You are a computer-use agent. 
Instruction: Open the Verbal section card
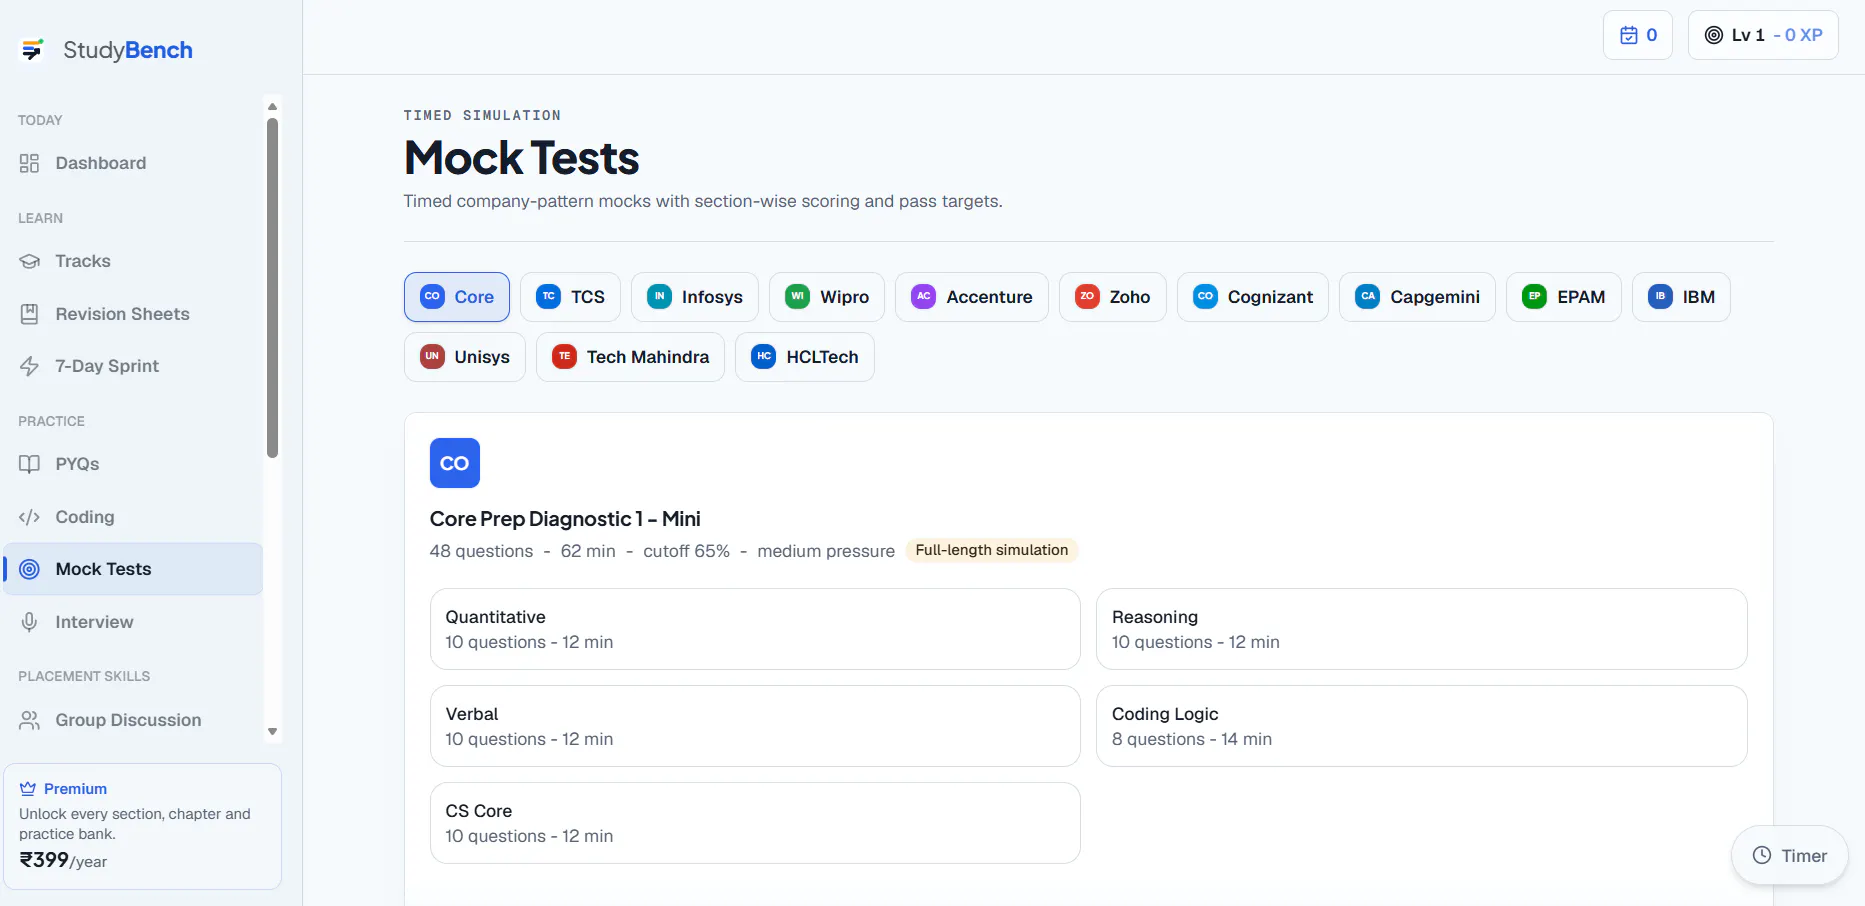click(755, 726)
